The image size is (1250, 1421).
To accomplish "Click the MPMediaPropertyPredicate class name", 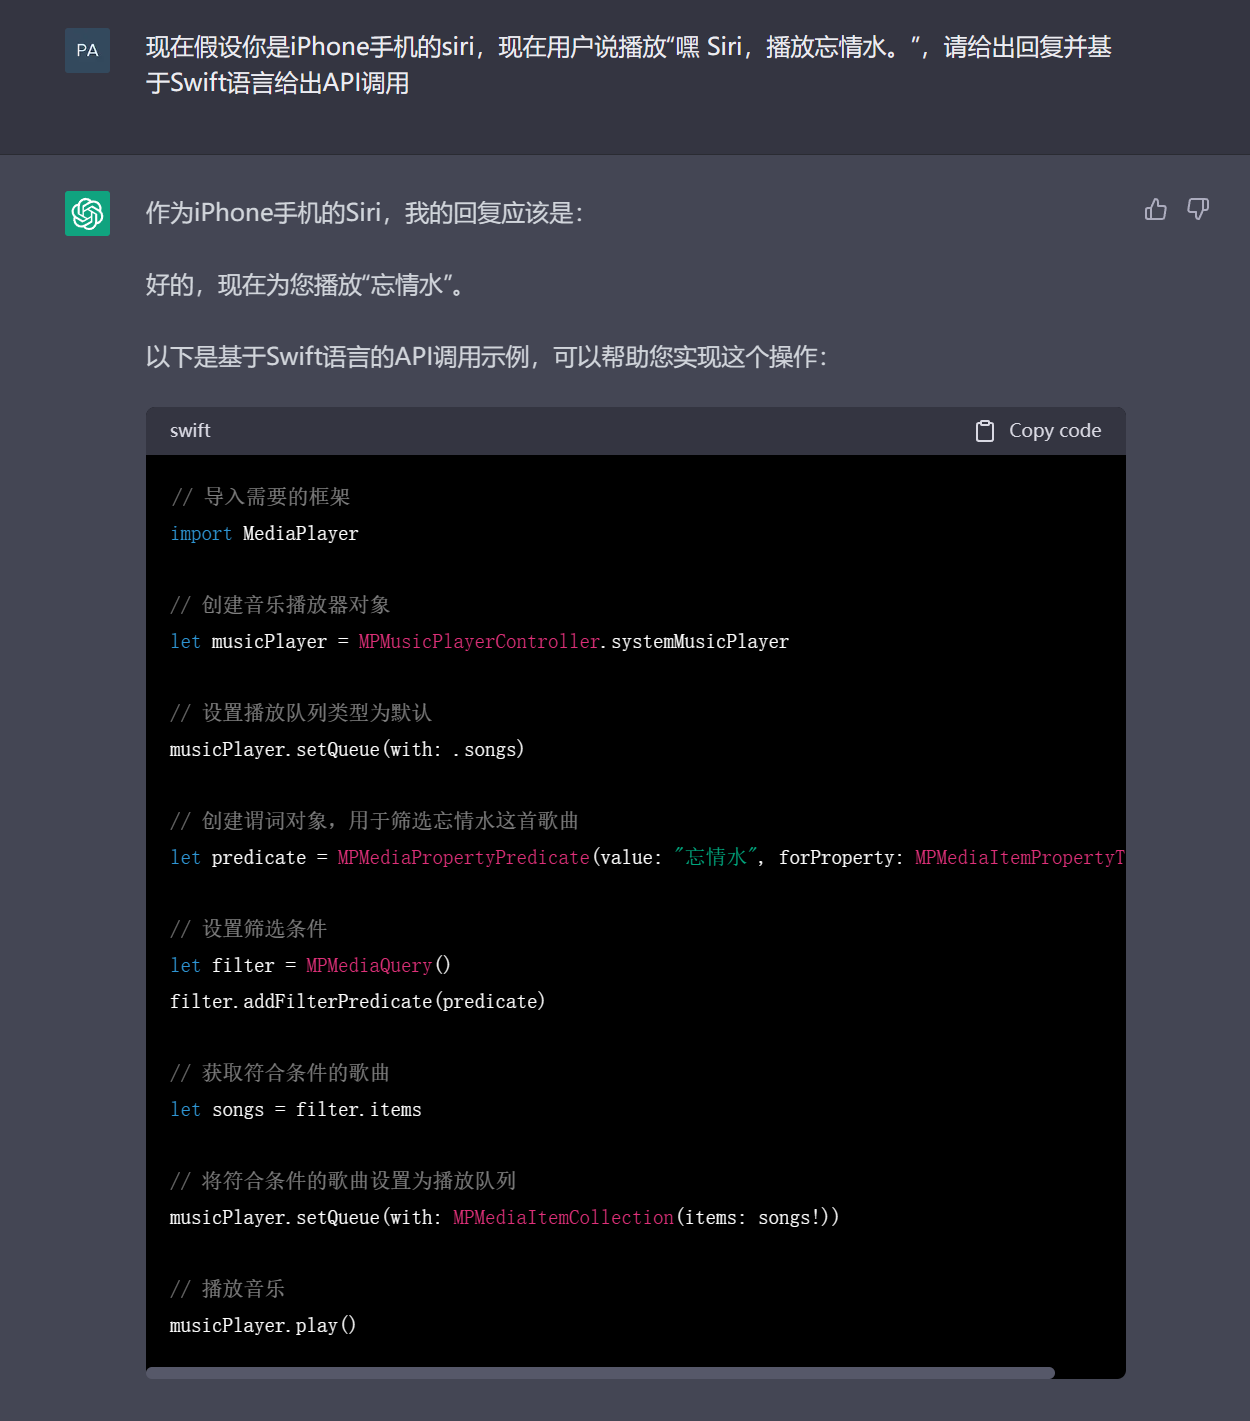I will [463, 858].
